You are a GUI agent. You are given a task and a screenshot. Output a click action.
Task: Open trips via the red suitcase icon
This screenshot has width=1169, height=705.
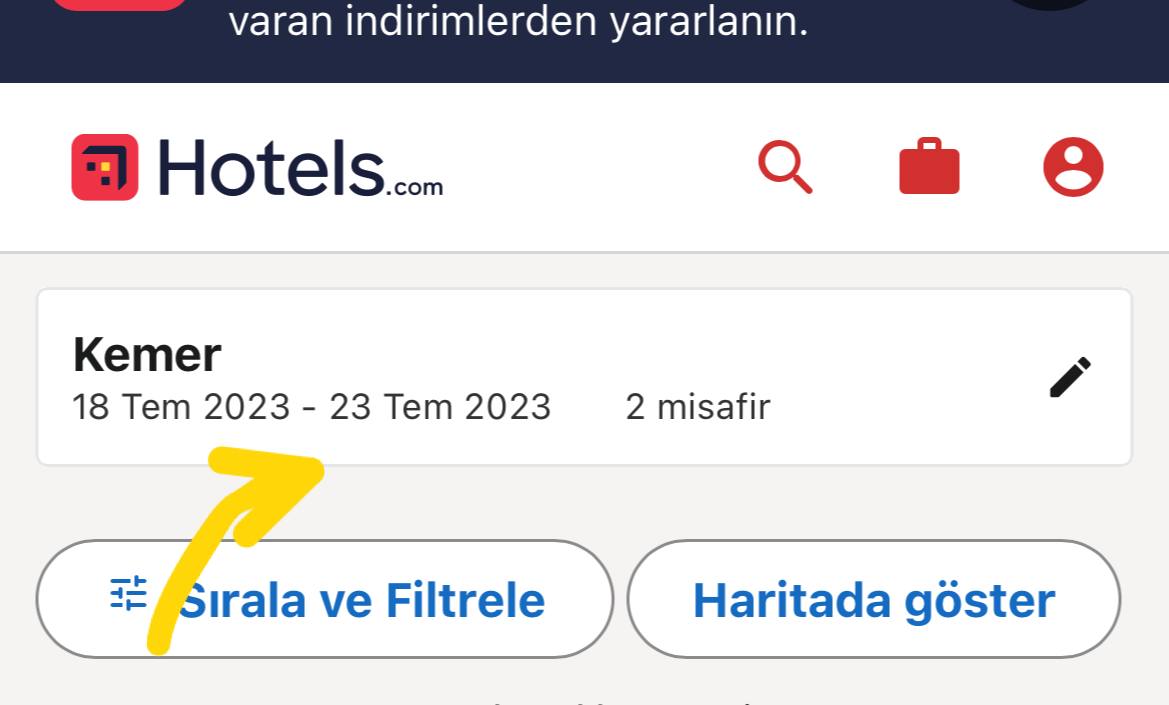pos(929,166)
